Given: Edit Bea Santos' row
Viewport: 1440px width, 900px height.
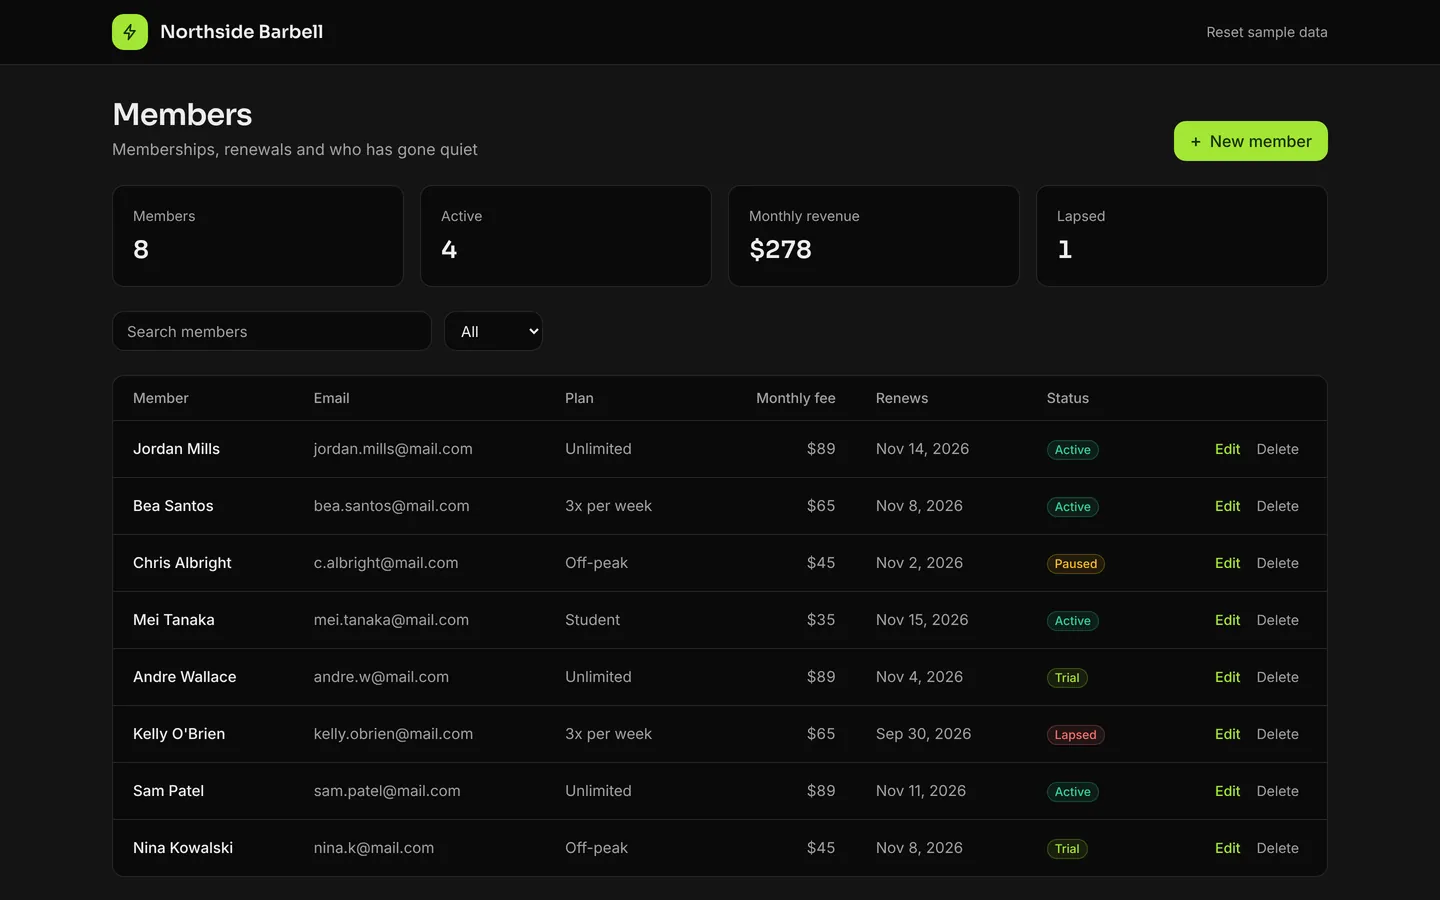Looking at the screenshot, I should [x=1227, y=506].
